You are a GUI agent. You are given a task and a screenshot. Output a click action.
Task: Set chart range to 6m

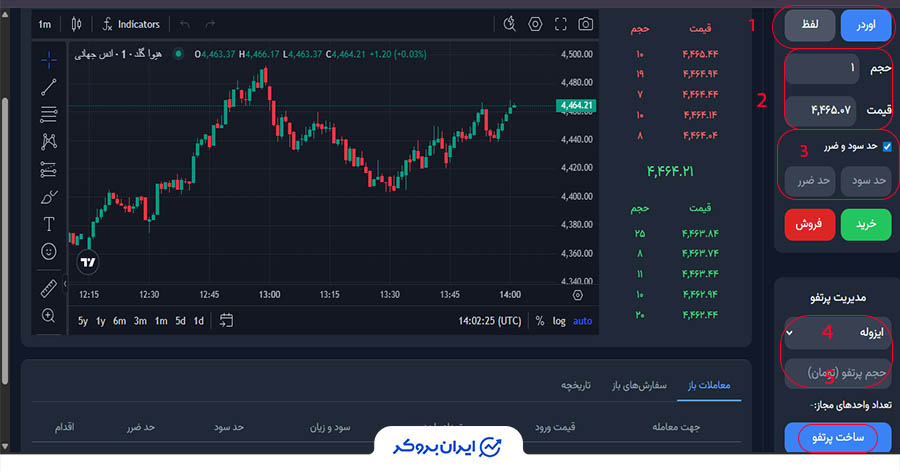[x=119, y=321]
